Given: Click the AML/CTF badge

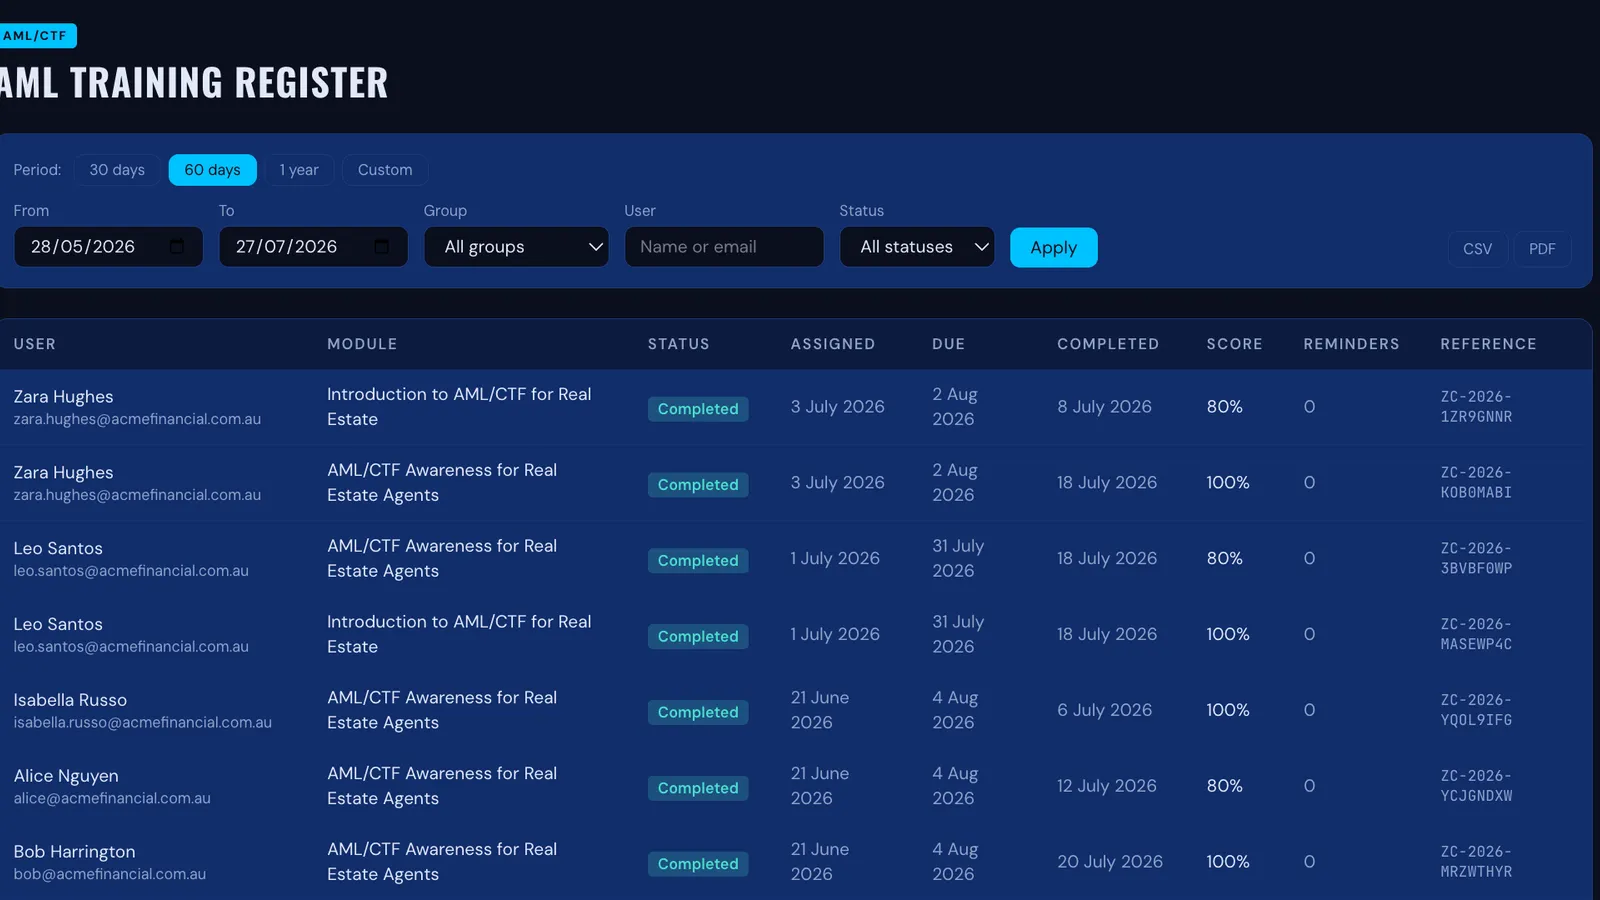Looking at the screenshot, I should pos(36,36).
